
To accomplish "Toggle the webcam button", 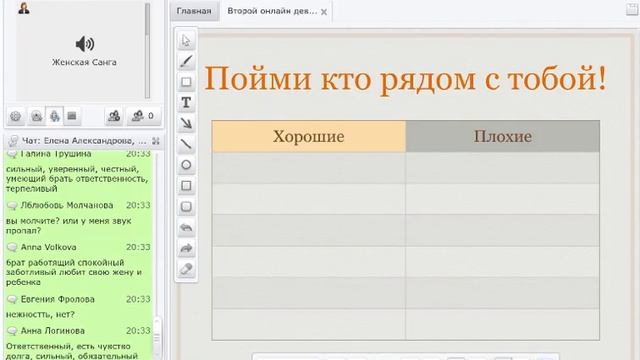I will (36, 116).
